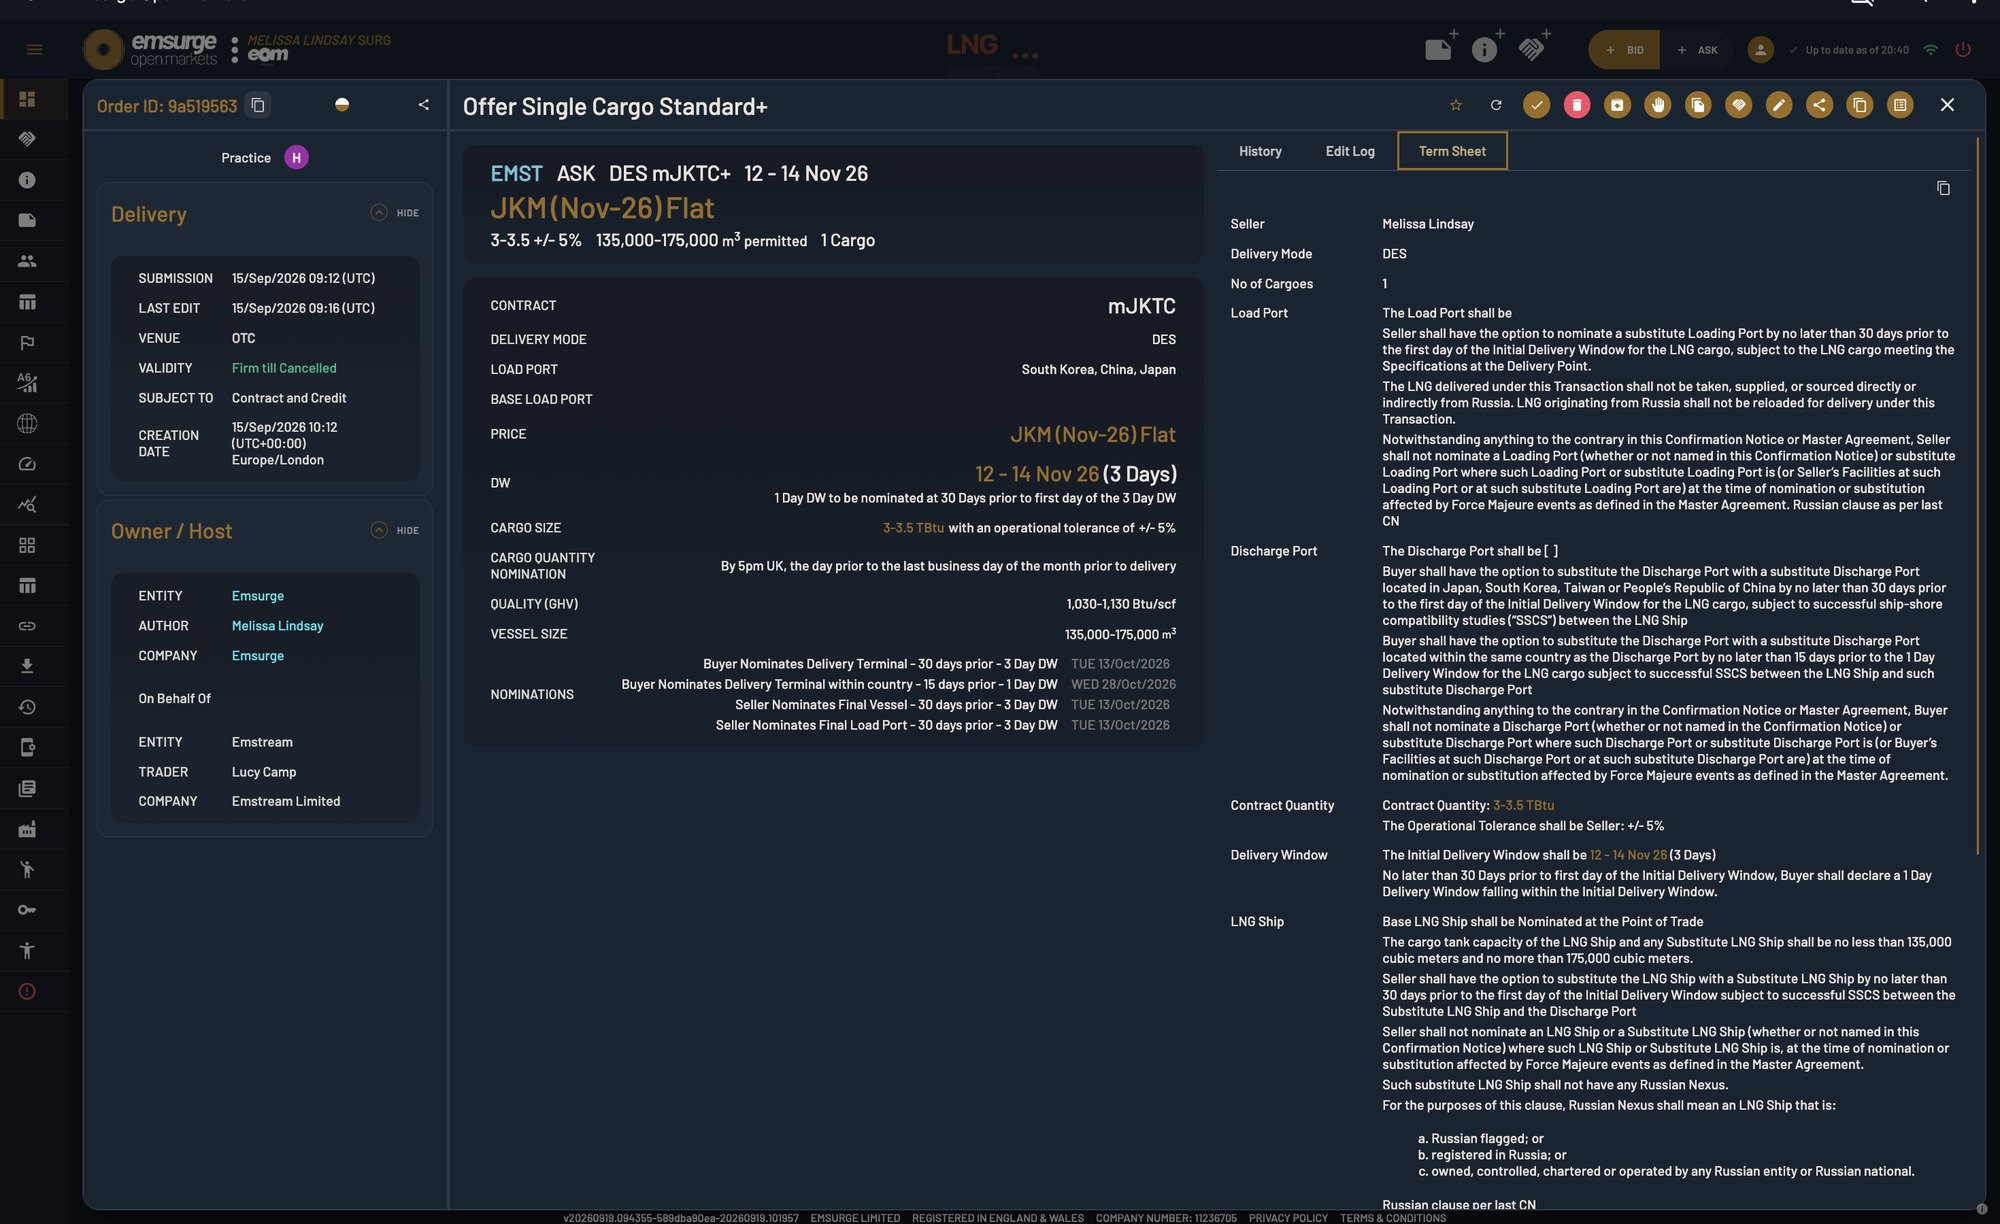
Task: Click the gold share icon in the toolbar
Action: tap(1819, 105)
